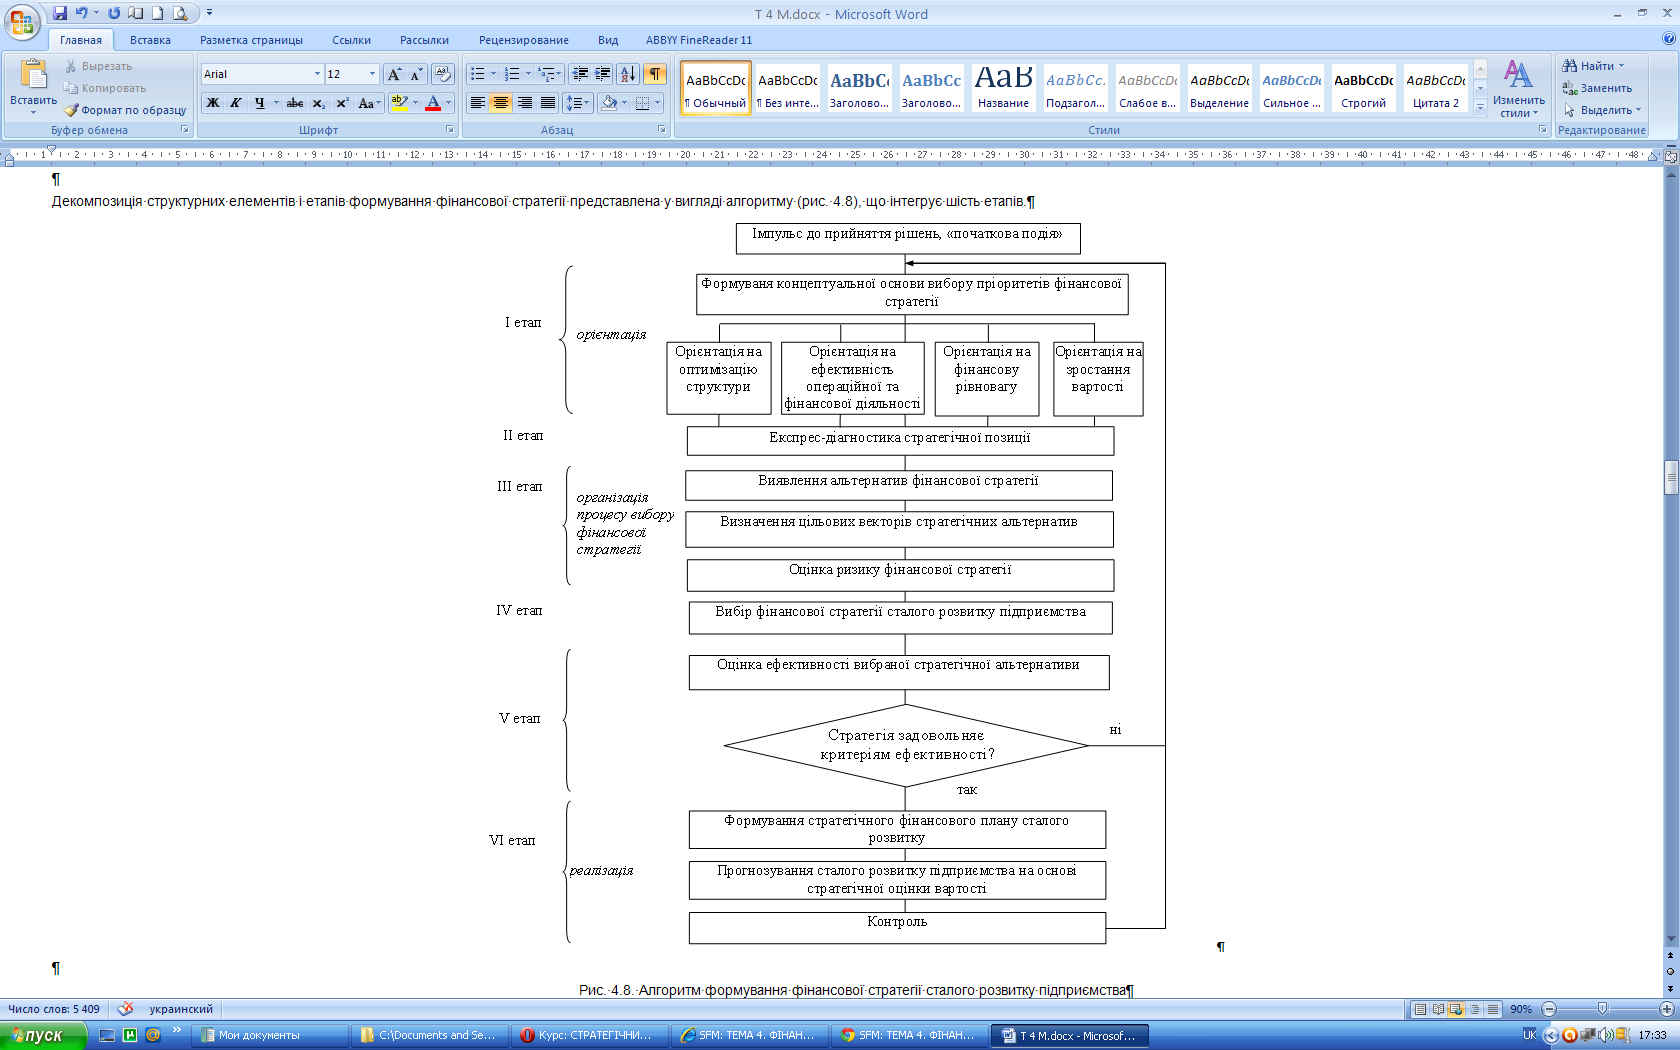Justify paragraph text
Screen dimensions: 1680x1050
tap(548, 103)
